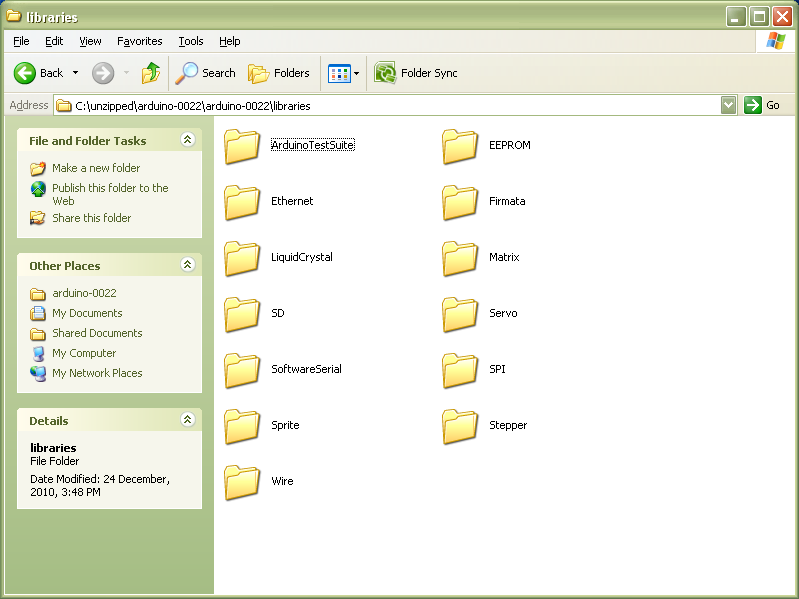Viewport: 799px width, 599px height.
Task: Go back with the green Back arrow
Action: [x=38, y=73]
